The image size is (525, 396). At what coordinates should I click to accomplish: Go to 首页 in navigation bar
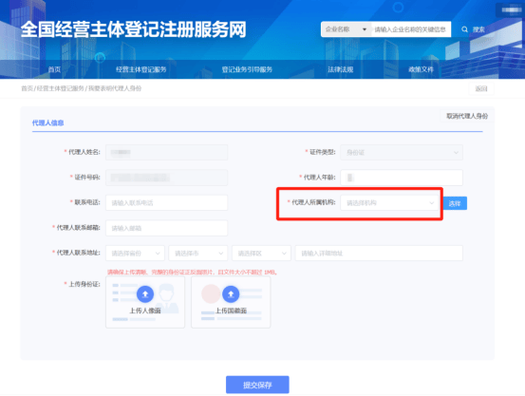(55, 69)
